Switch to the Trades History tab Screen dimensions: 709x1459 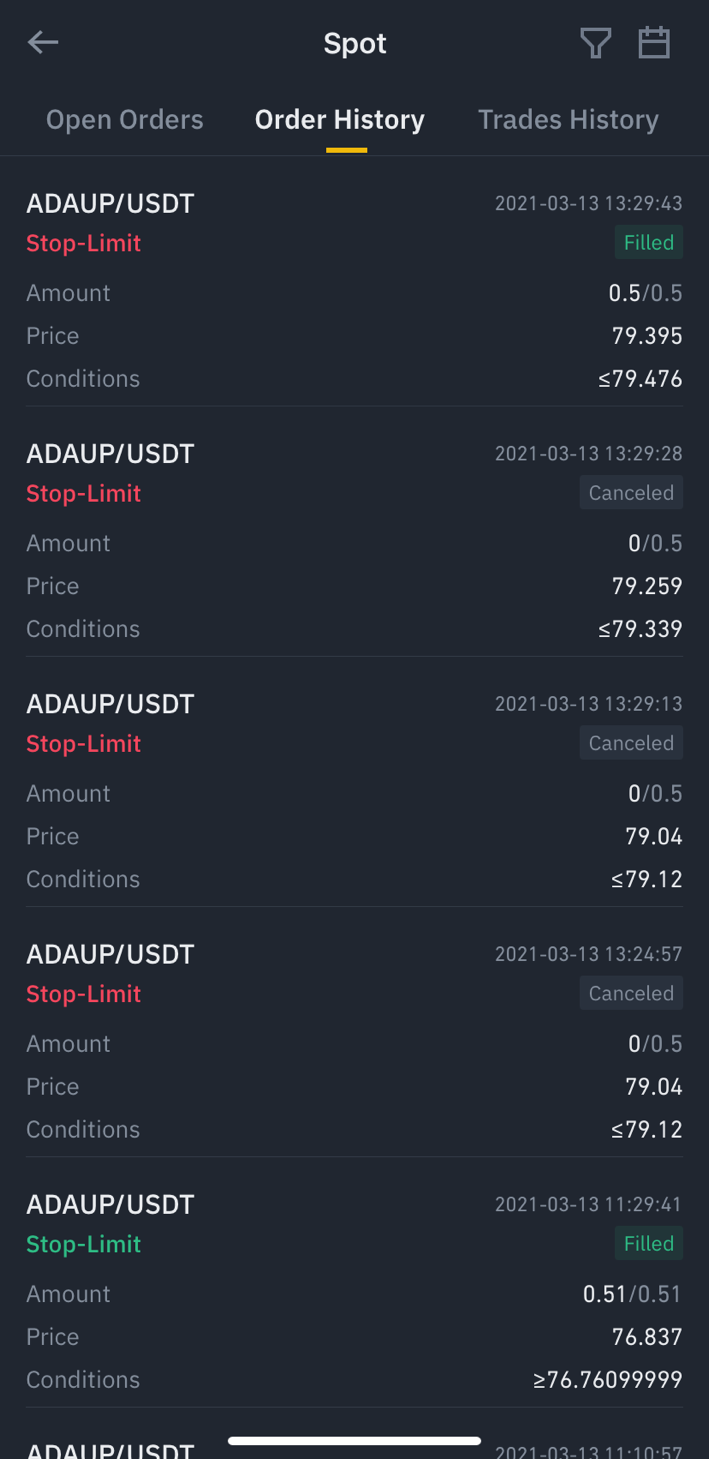coord(568,120)
